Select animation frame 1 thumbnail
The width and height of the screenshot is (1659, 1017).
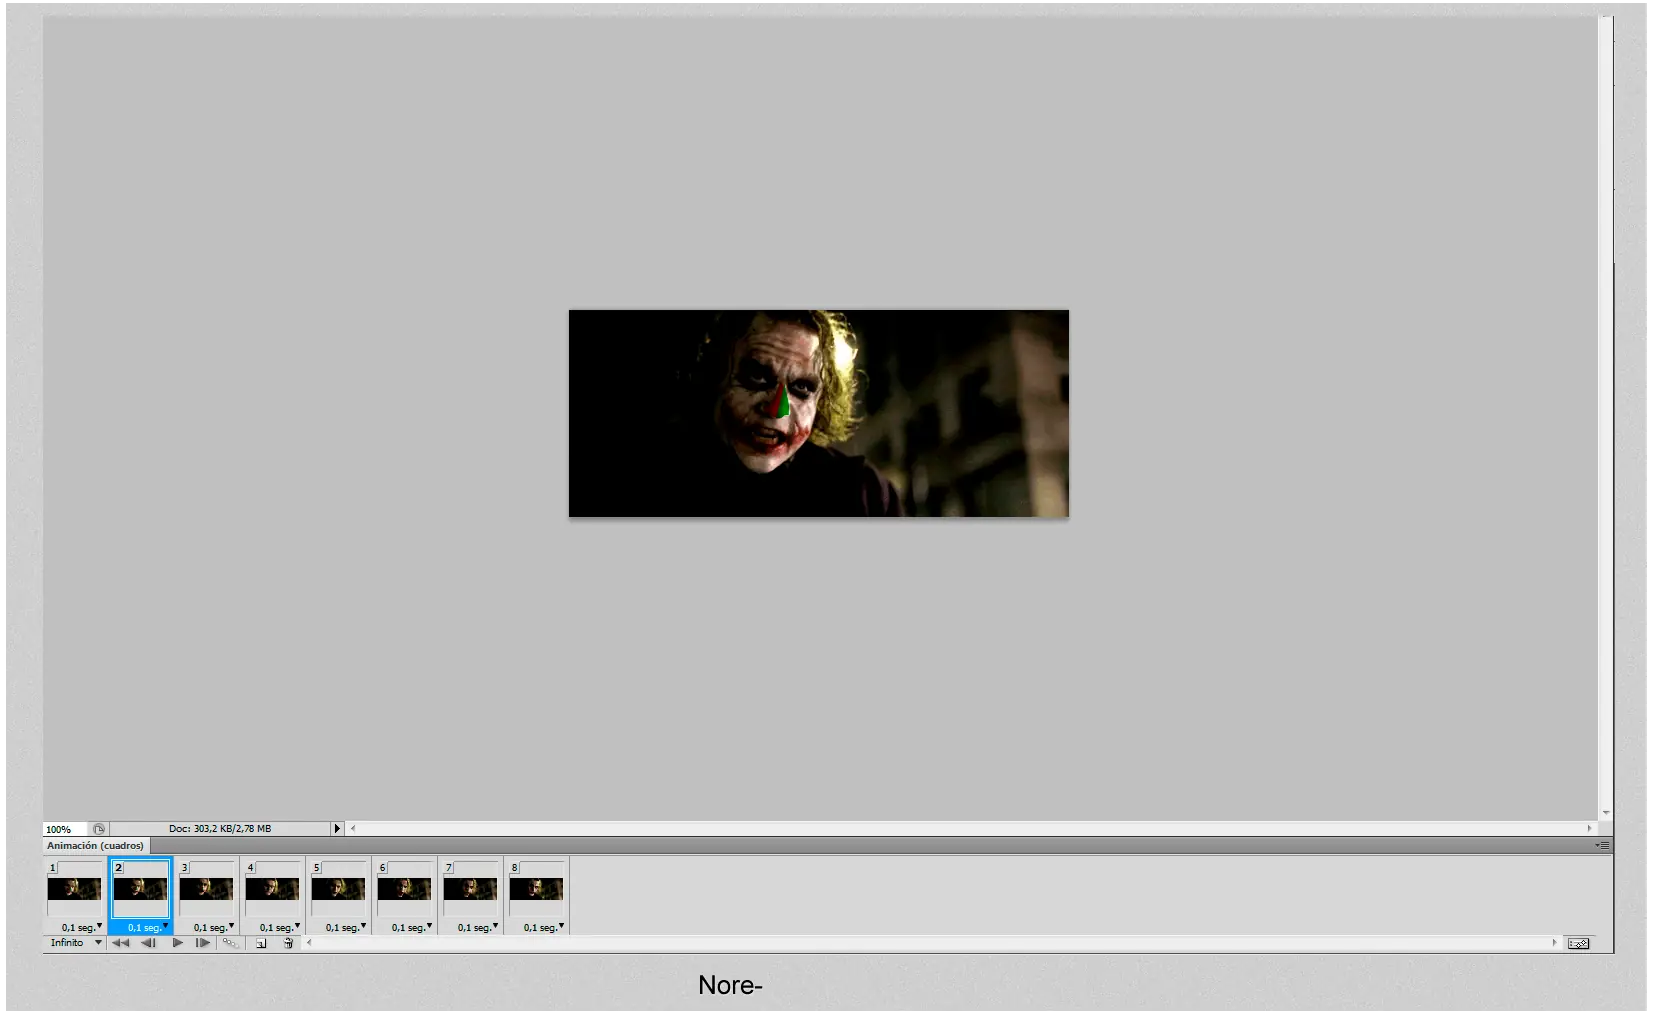point(74,889)
